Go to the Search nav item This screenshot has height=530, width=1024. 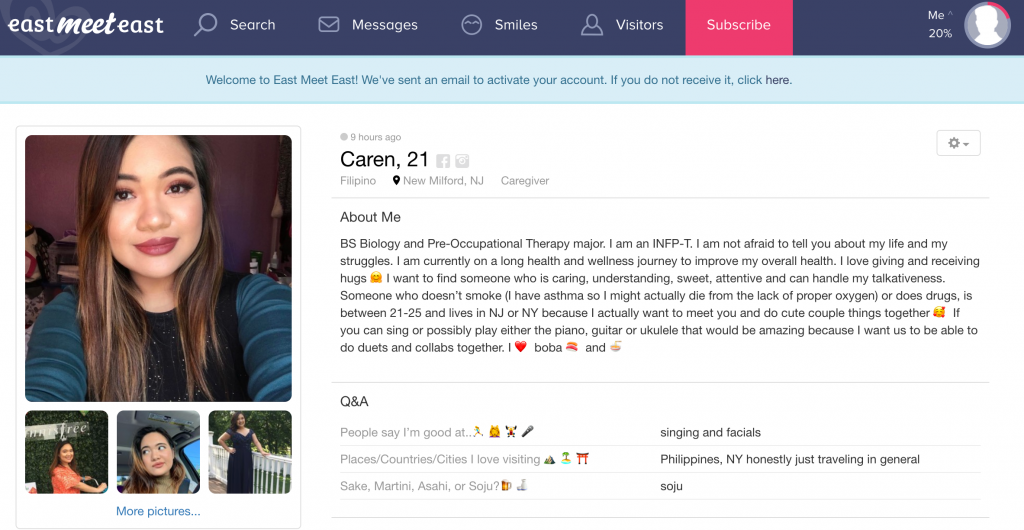coord(234,25)
